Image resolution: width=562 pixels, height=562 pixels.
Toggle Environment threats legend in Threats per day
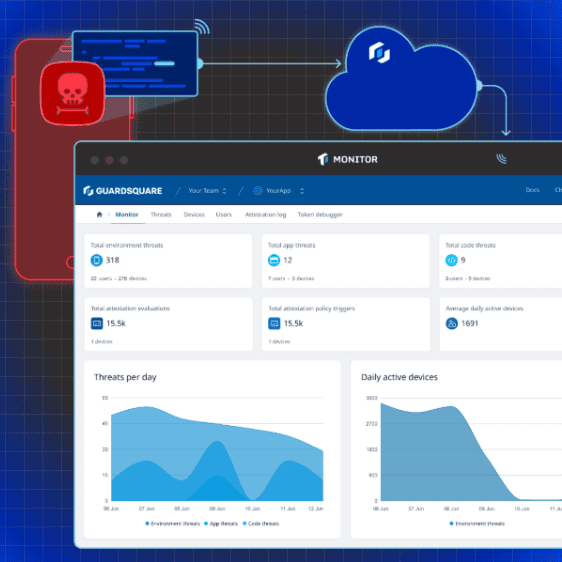click(173, 524)
